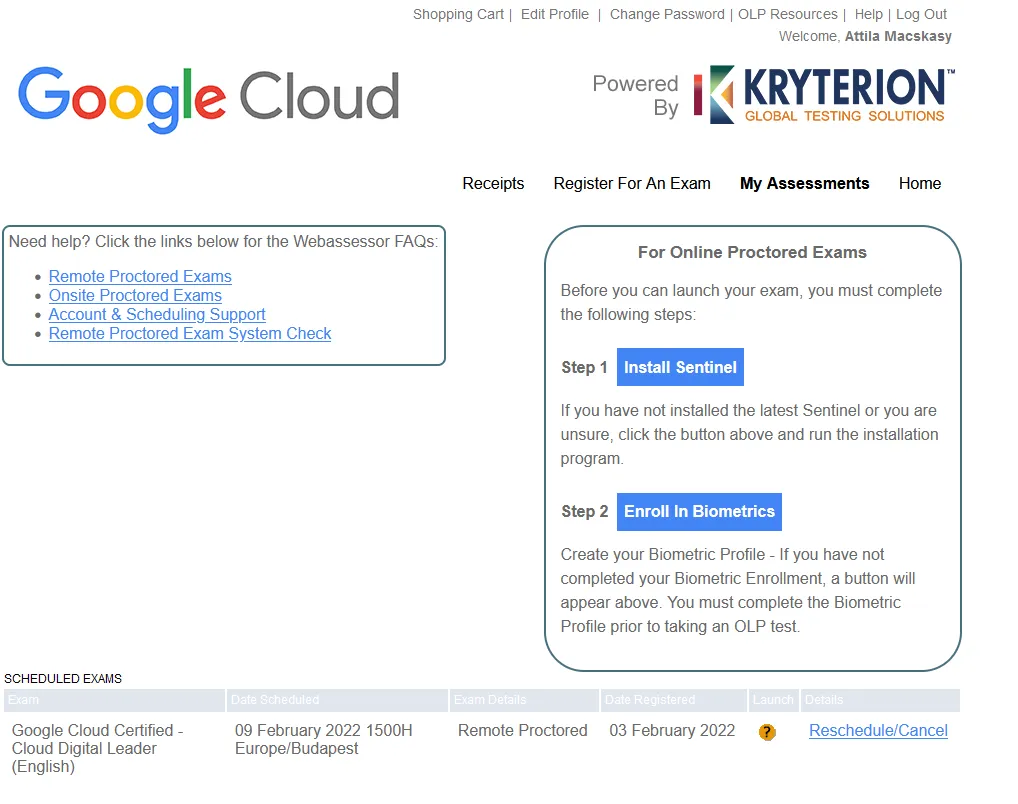Open the Receipts menu item
The width and height of the screenshot is (1018, 804).
(x=493, y=184)
